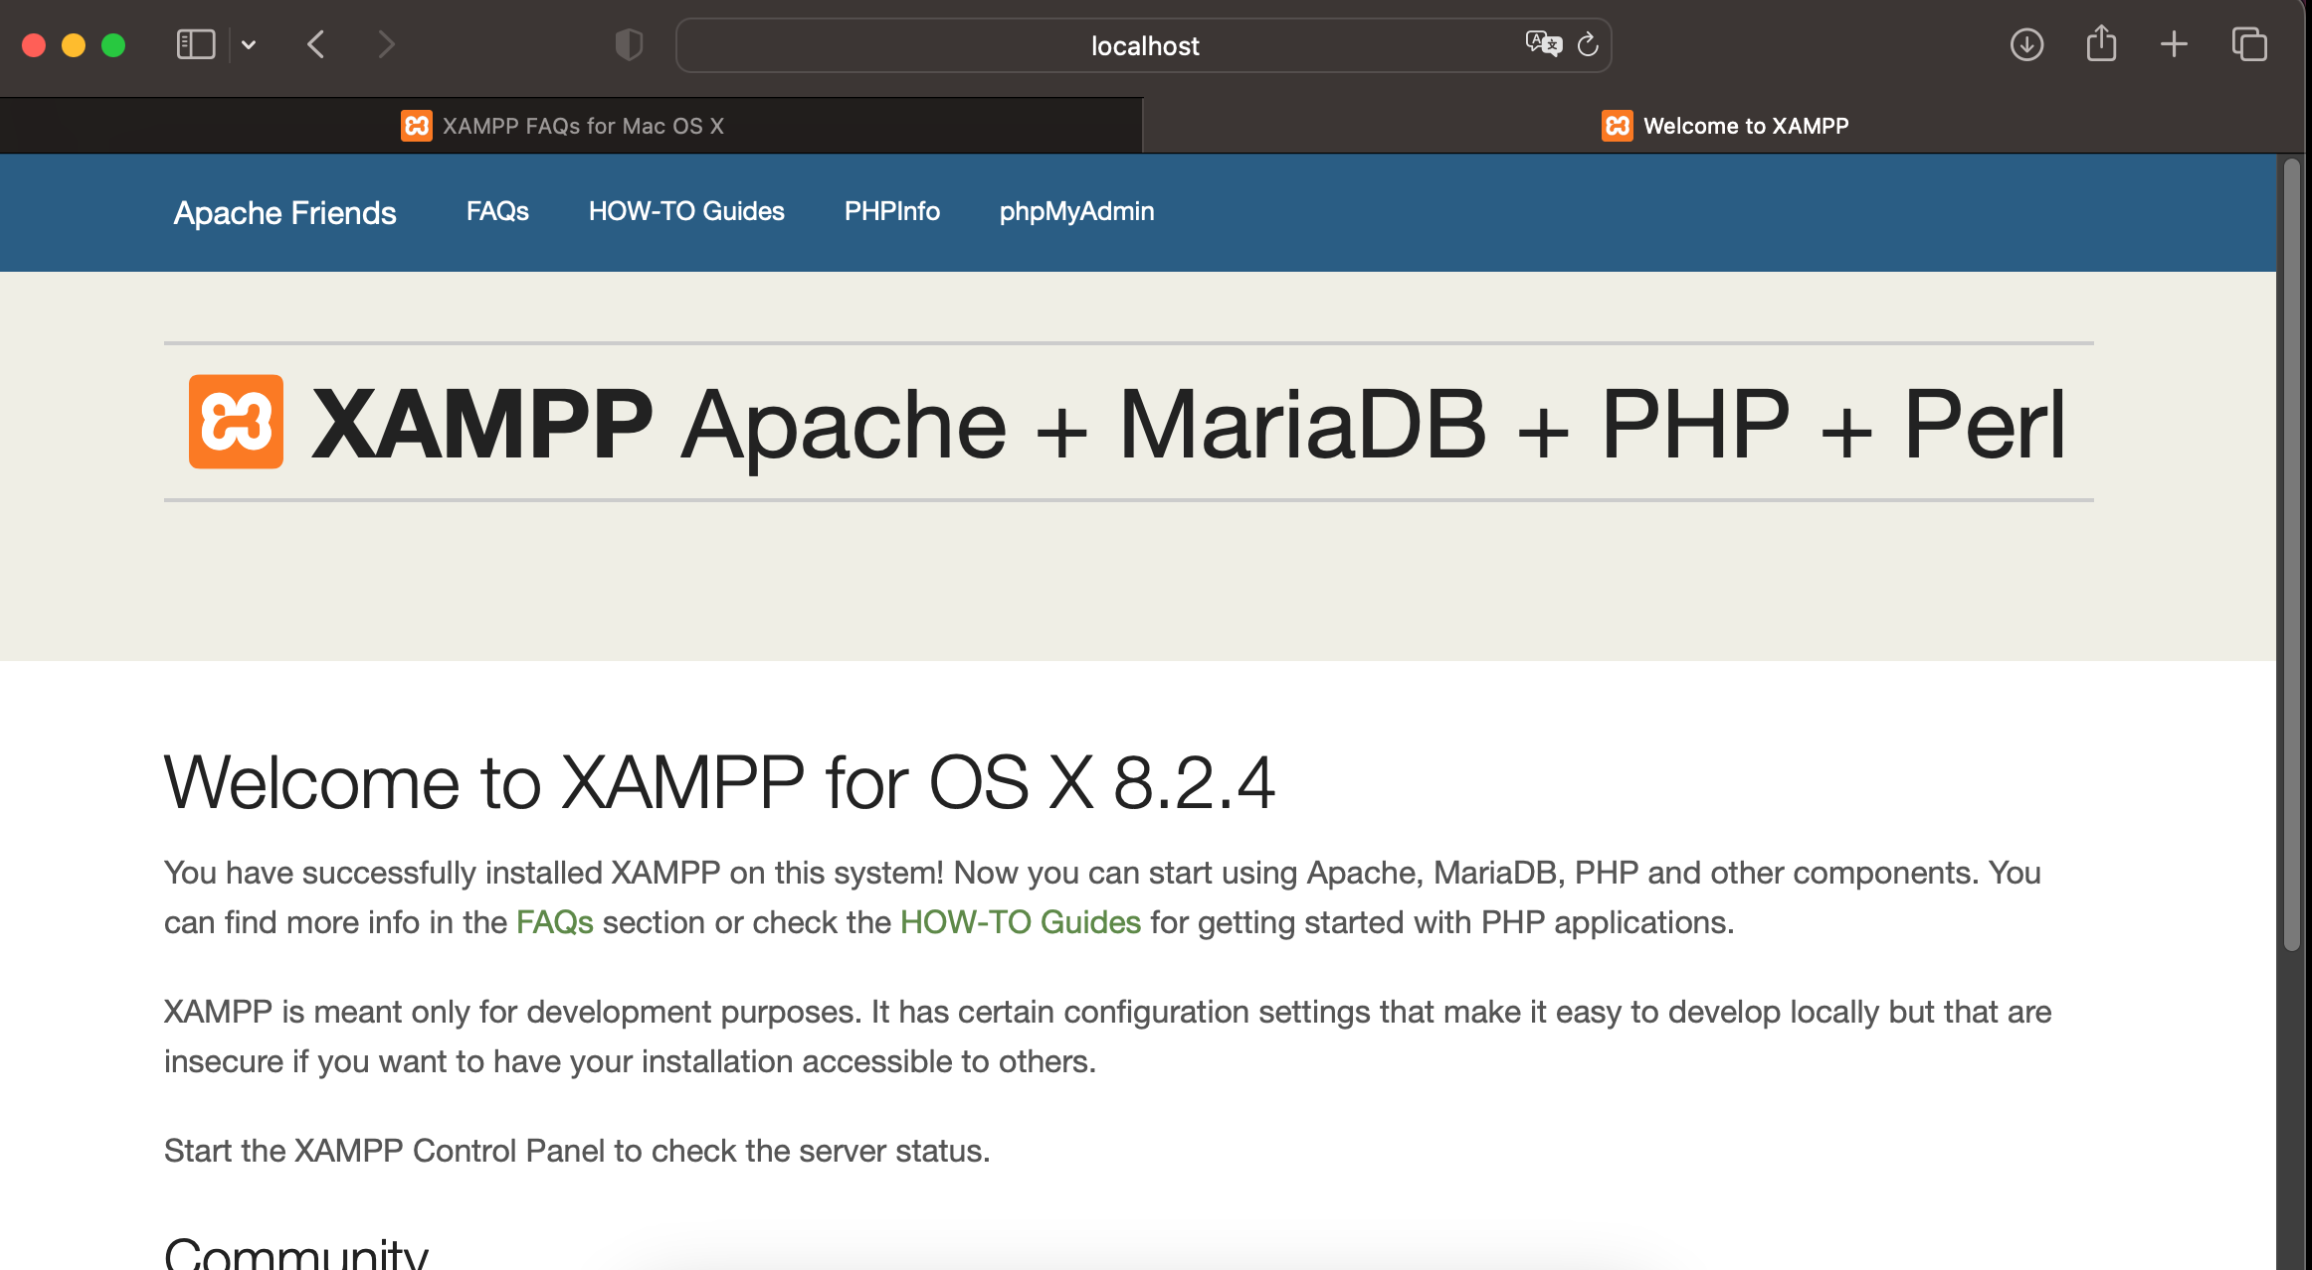This screenshot has width=2312, height=1270.
Task: Follow the green FAQs link in paragraph
Action: tap(555, 922)
